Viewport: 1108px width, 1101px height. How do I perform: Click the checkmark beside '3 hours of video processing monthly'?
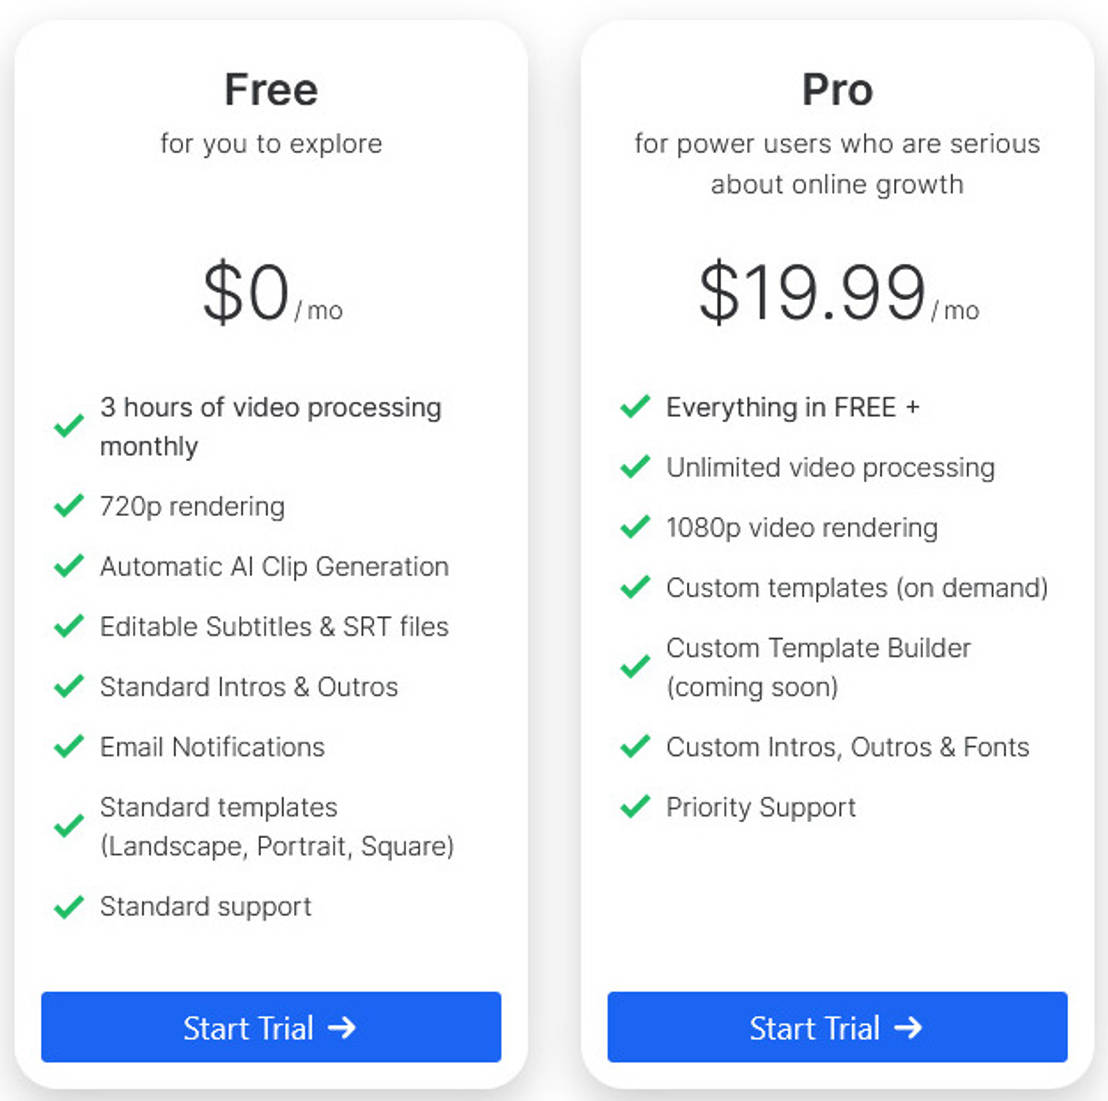[x=68, y=426]
